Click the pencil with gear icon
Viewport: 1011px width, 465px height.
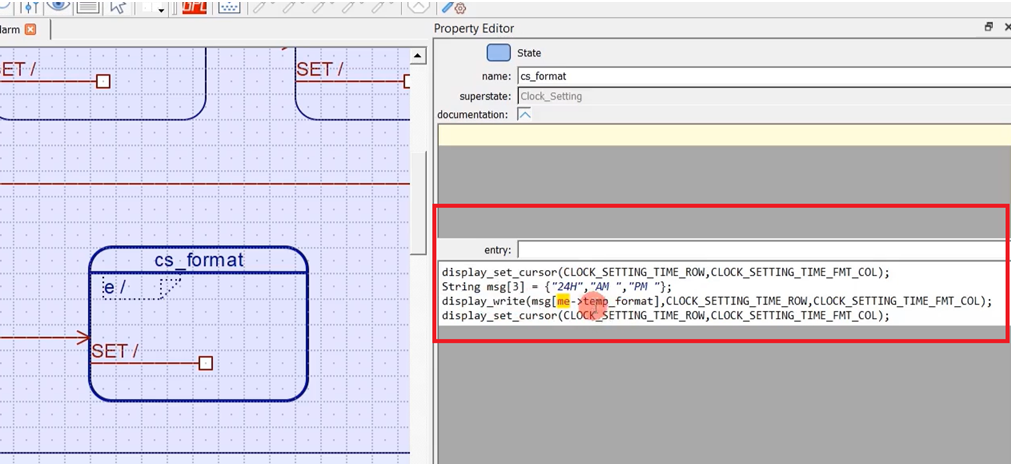click(x=454, y=7)
